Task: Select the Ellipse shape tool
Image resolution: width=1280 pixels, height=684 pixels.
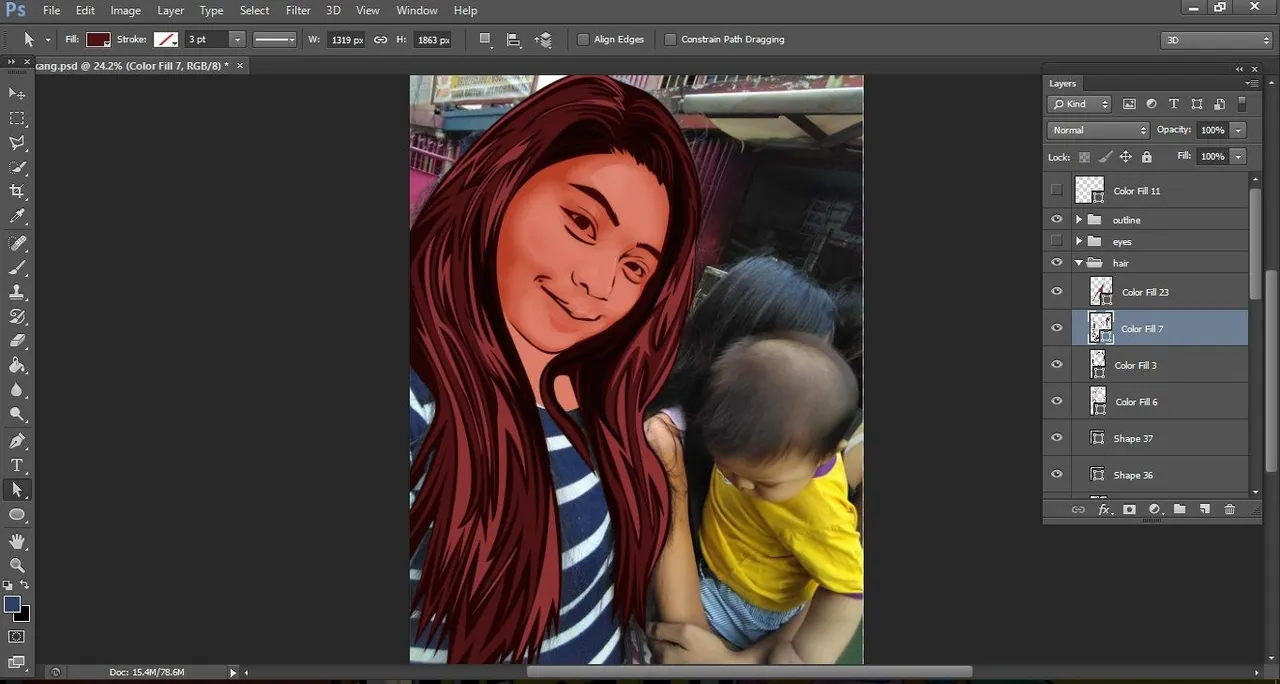Action: coord(17,514)
